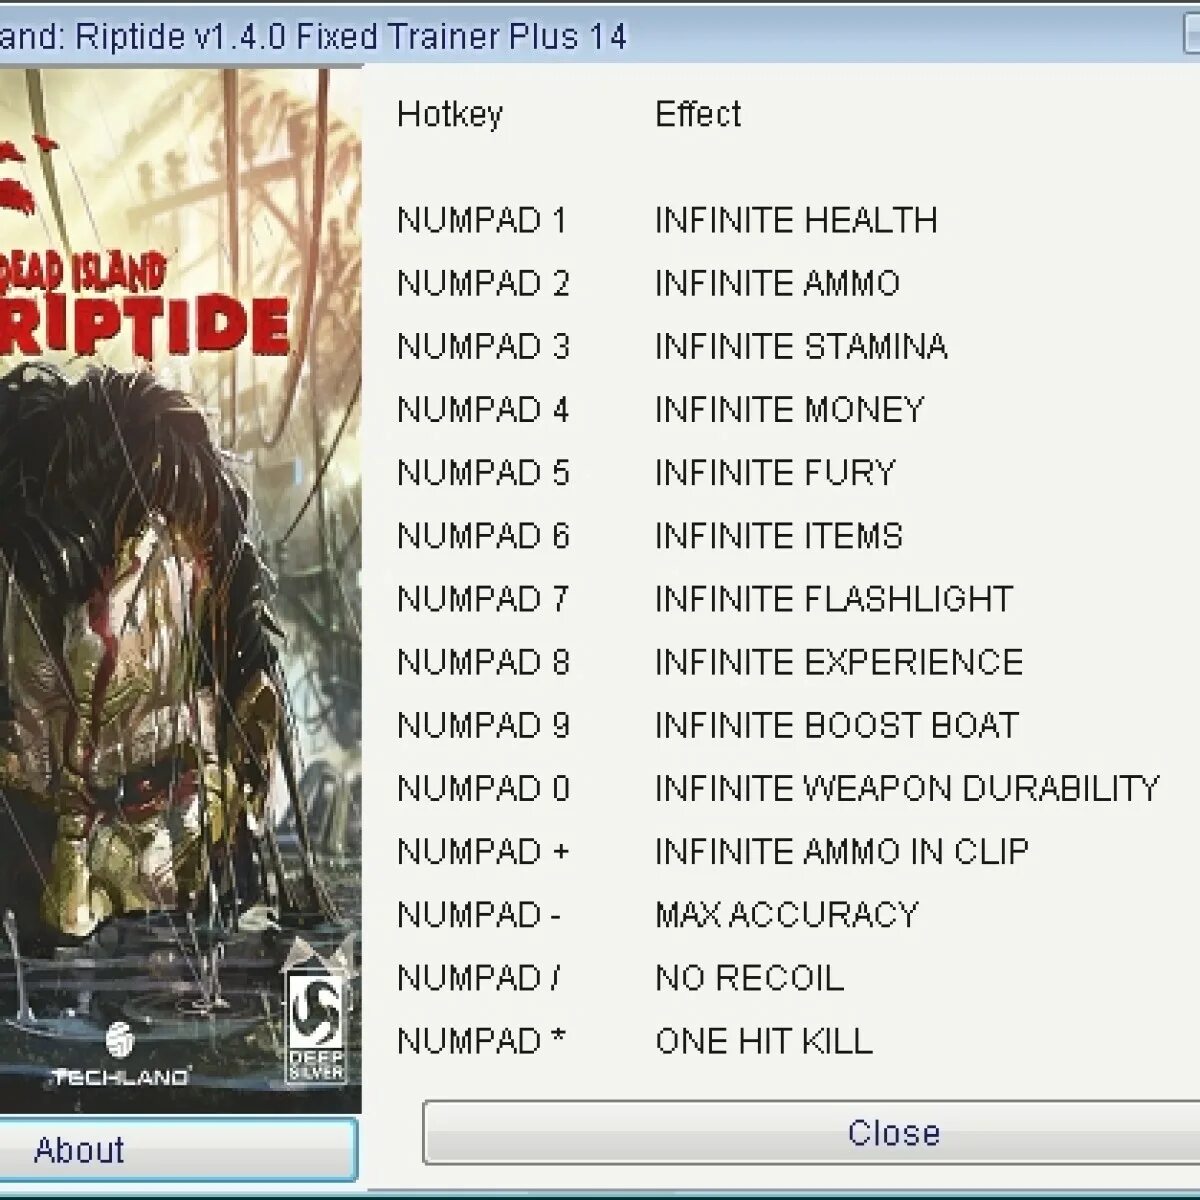Click the NUMPAD 8 hotkey label
The height and width of the screenshot is (1200, 1200).
point(483,661)
